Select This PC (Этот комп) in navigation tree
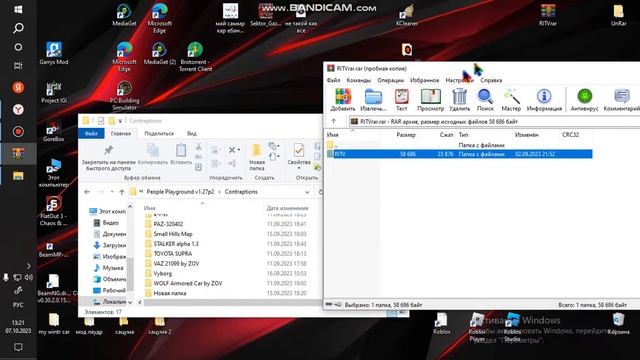 click(x=108, y=211)
